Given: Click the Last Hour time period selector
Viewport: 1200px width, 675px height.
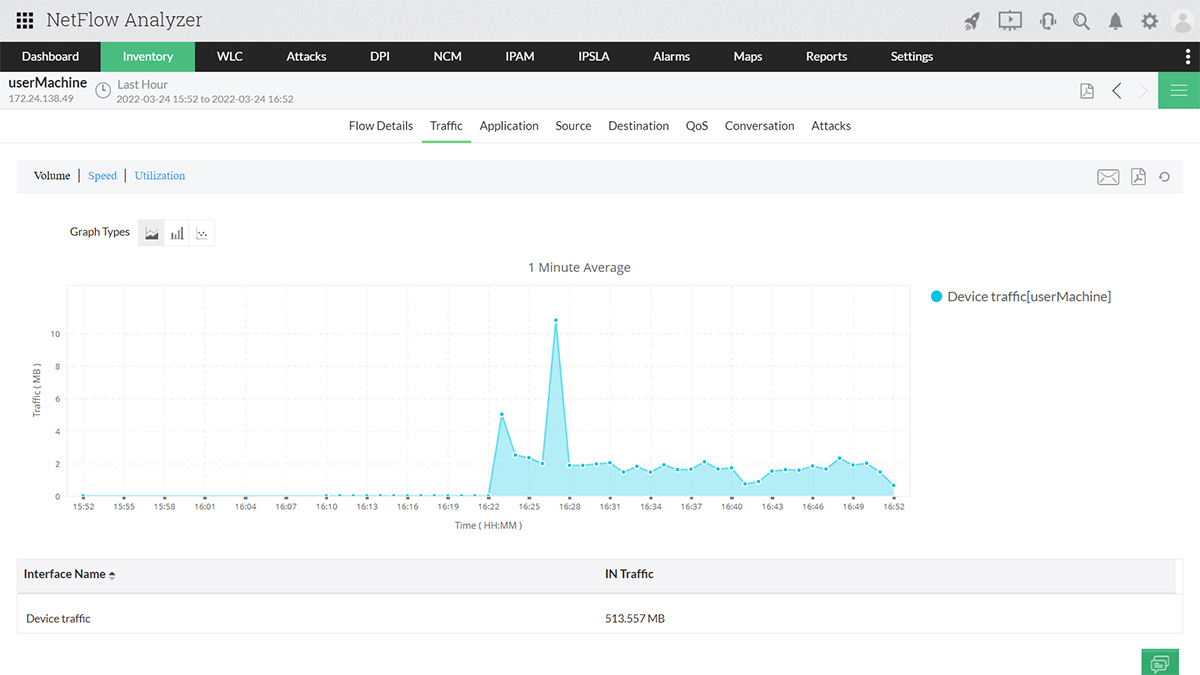Looking at the screenshot, I should [141, 85].
